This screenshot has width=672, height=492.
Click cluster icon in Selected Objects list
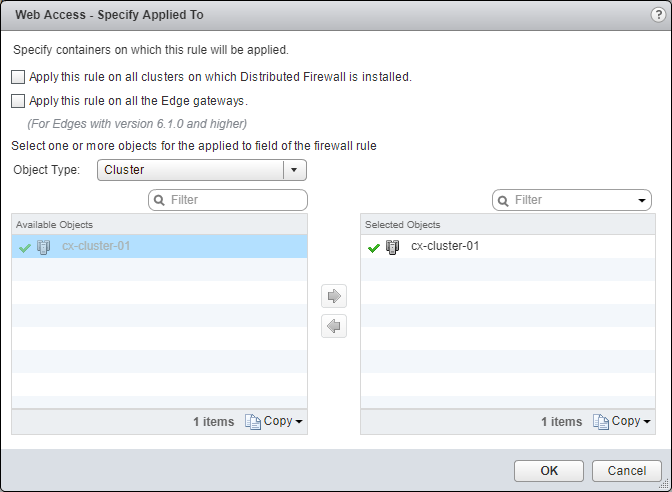tap(393, 247)
